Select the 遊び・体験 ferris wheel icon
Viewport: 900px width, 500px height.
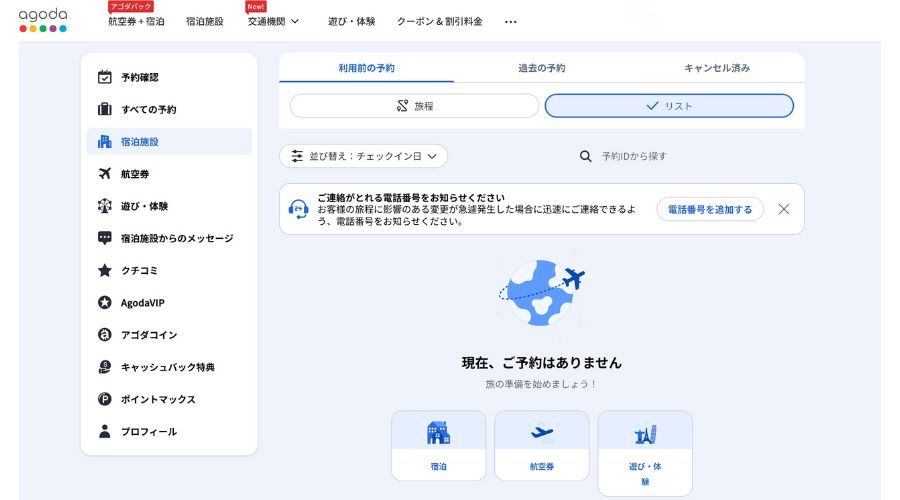[104, 206]
